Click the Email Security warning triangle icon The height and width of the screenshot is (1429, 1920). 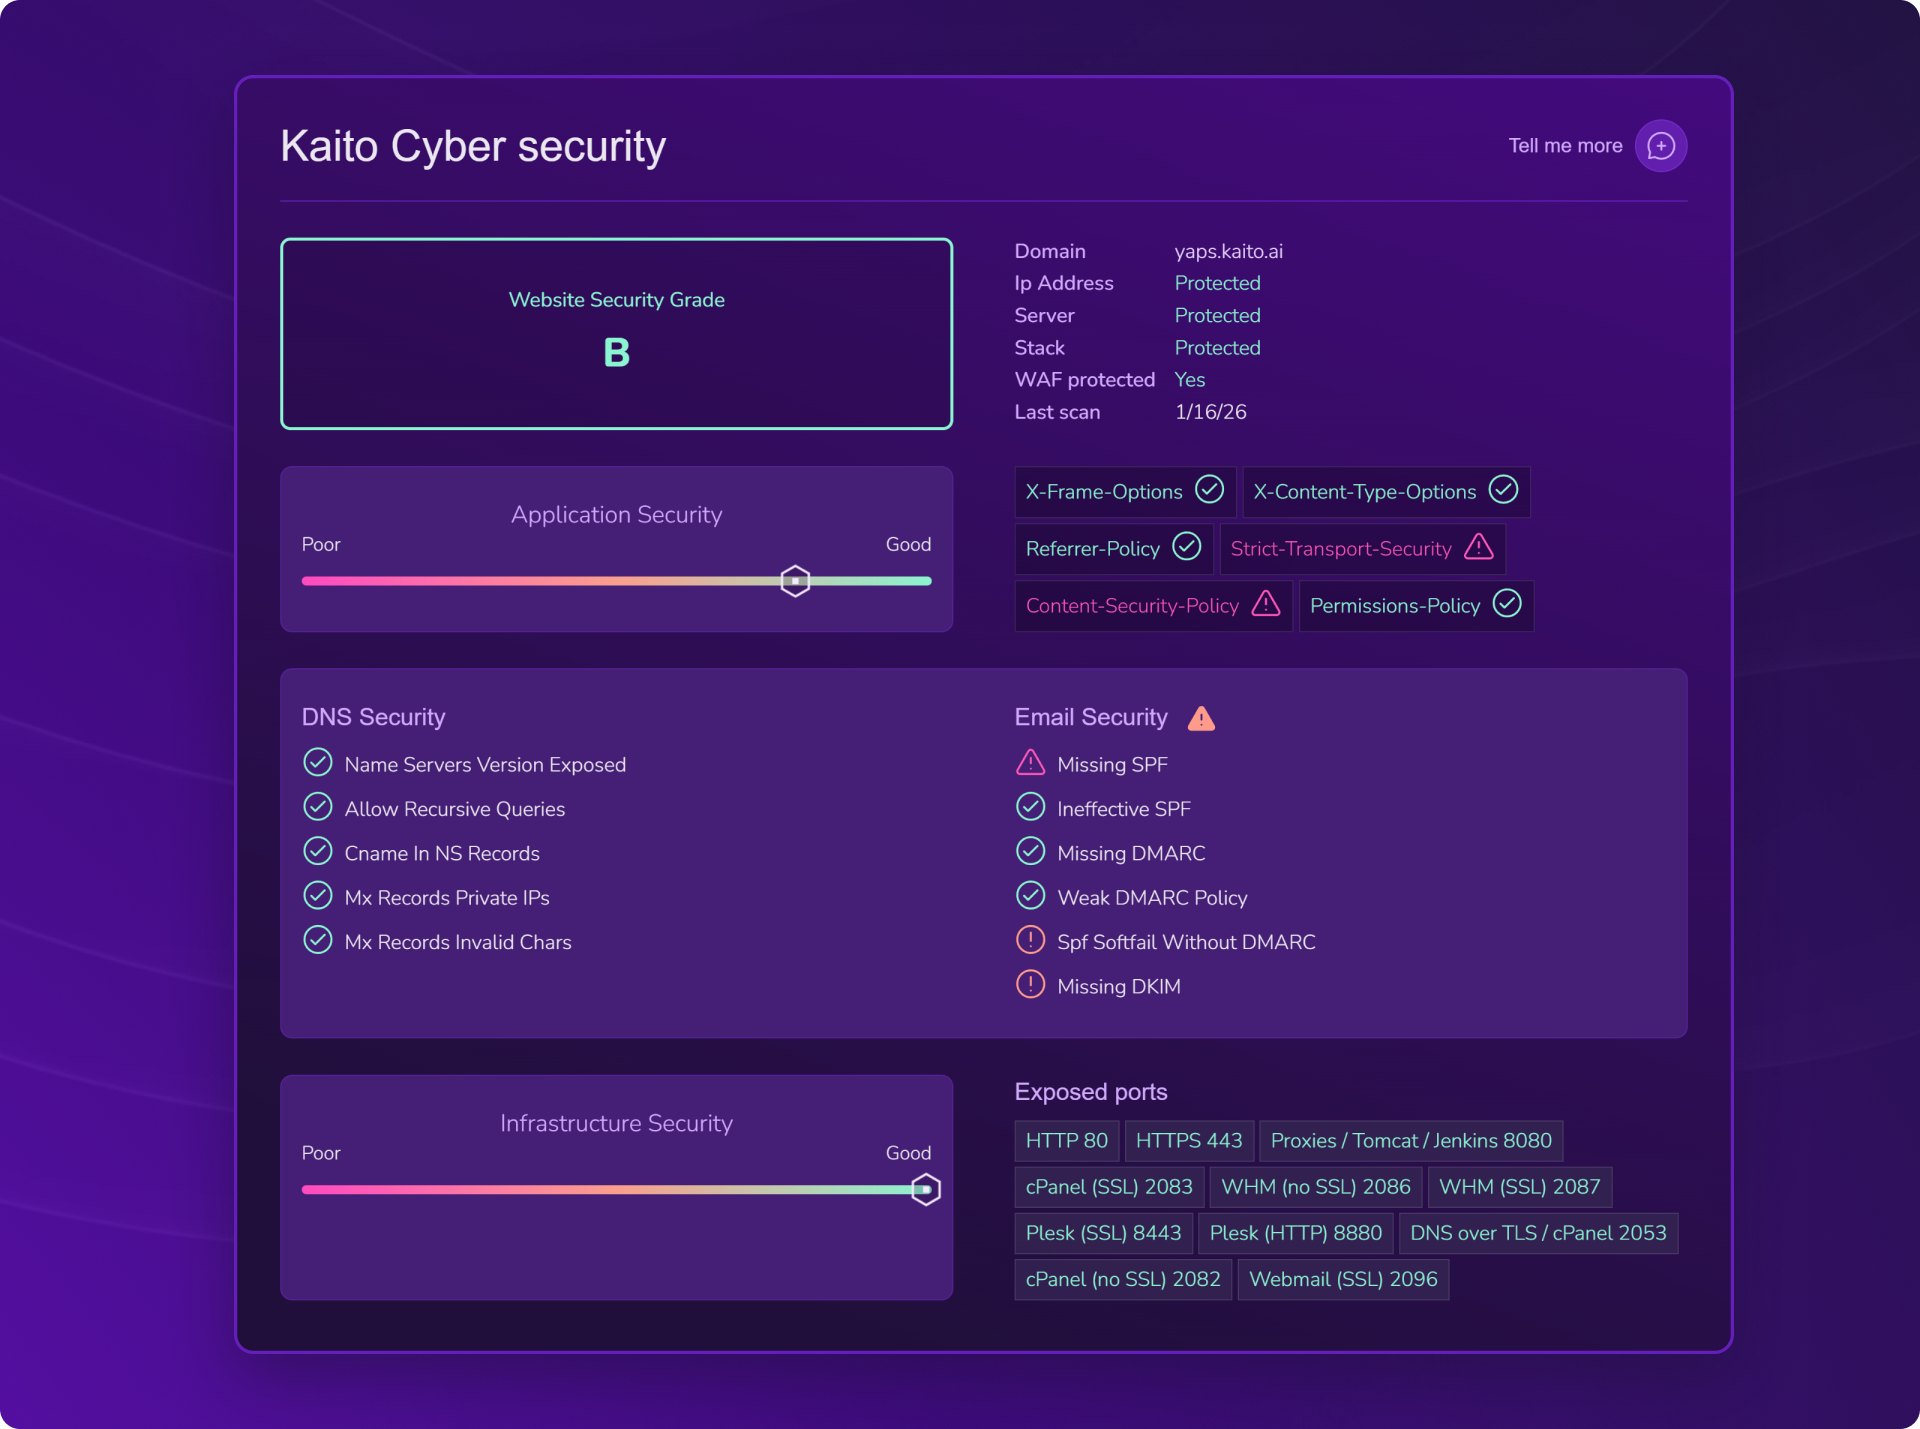(x=1201, y=718)
